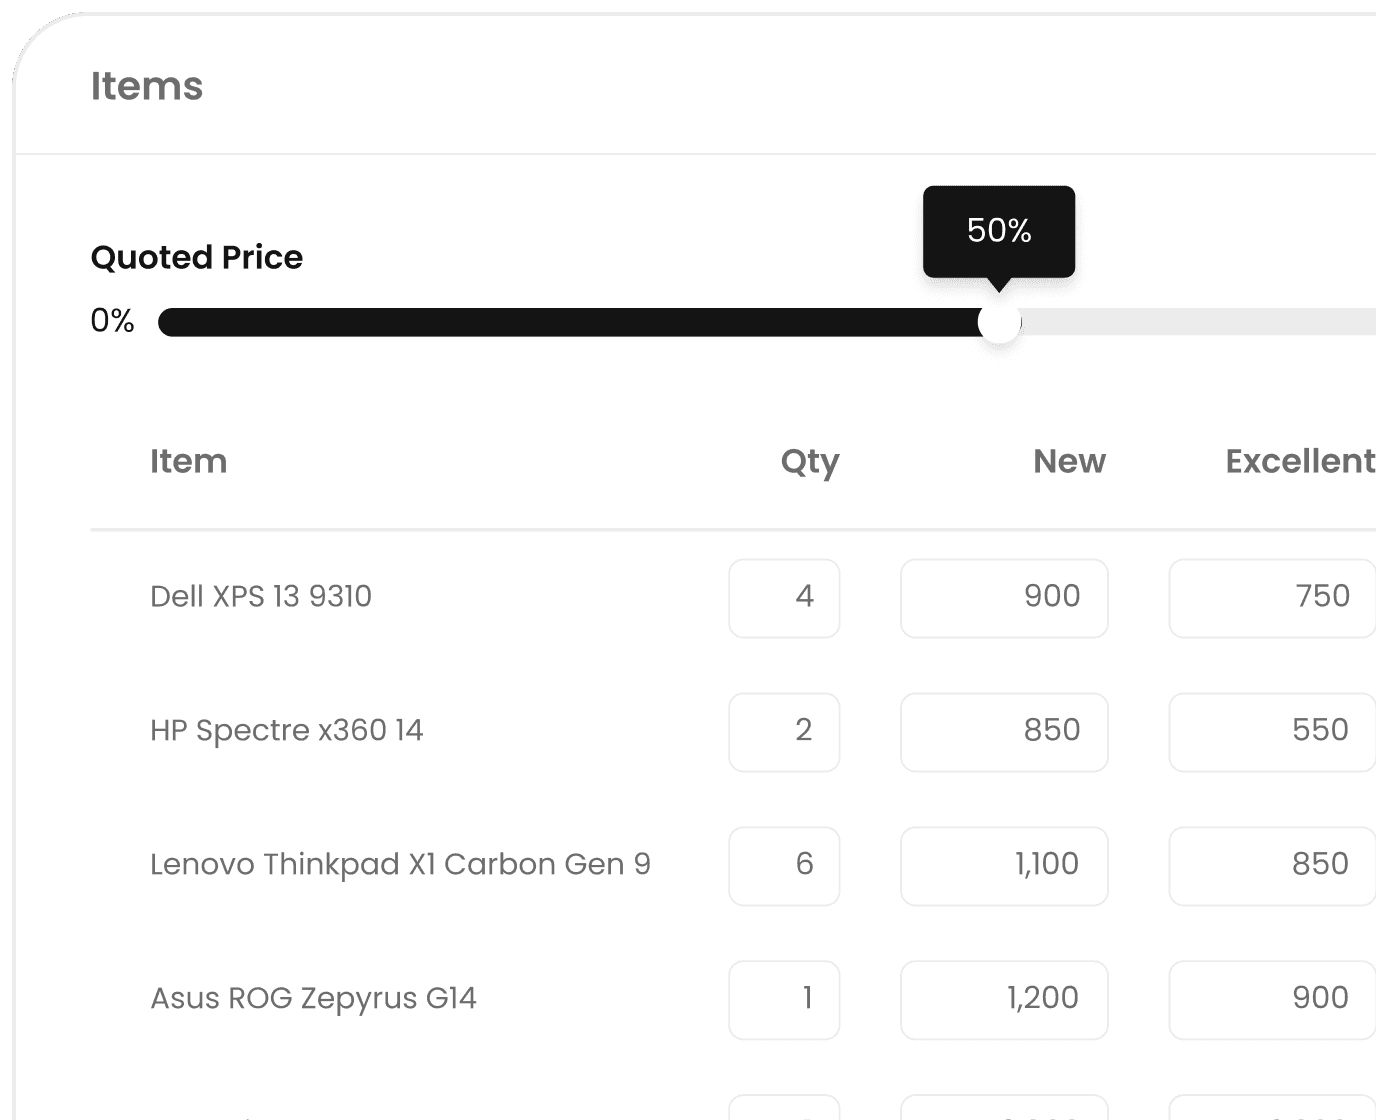Click the New column header
Image resolution: width=1376 pixels, height=1120 pixels.
point(1069,461)
